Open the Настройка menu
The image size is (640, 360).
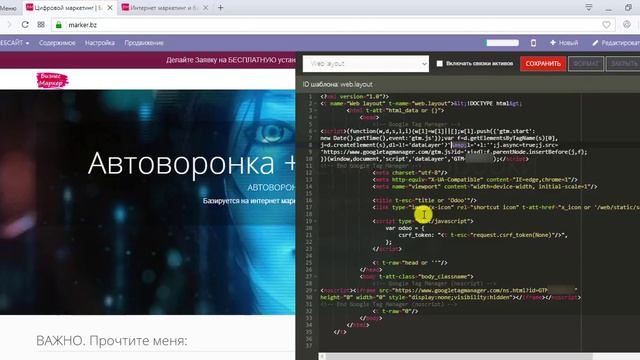point(100,43)
